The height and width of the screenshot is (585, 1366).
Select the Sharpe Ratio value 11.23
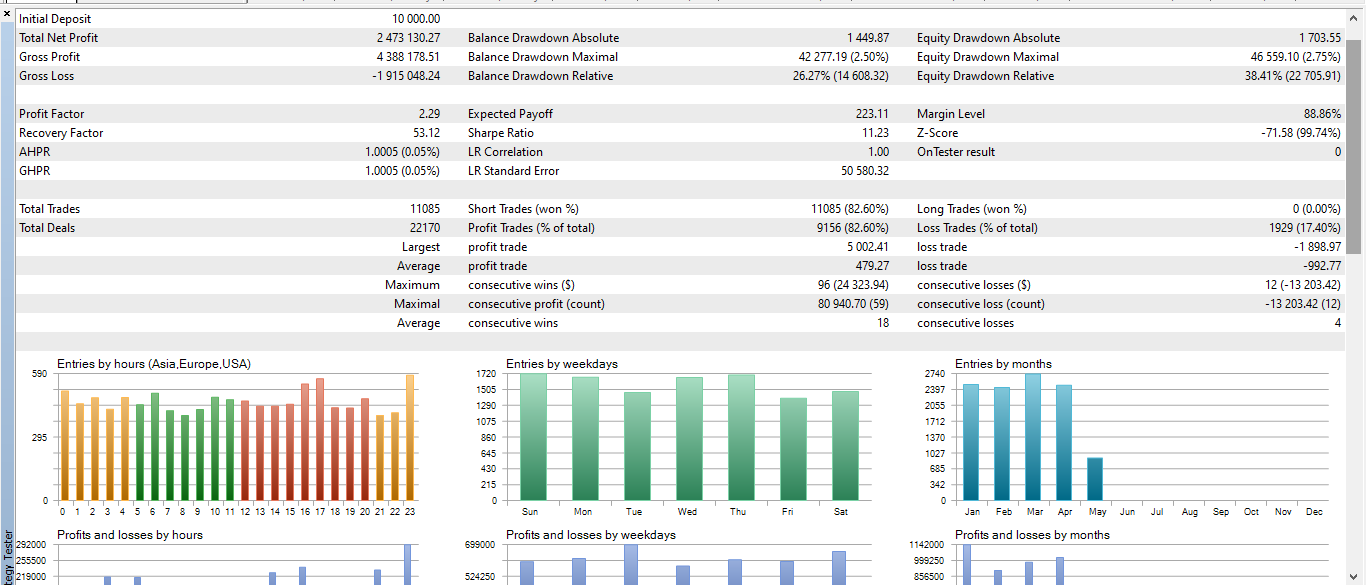[874, 133]
